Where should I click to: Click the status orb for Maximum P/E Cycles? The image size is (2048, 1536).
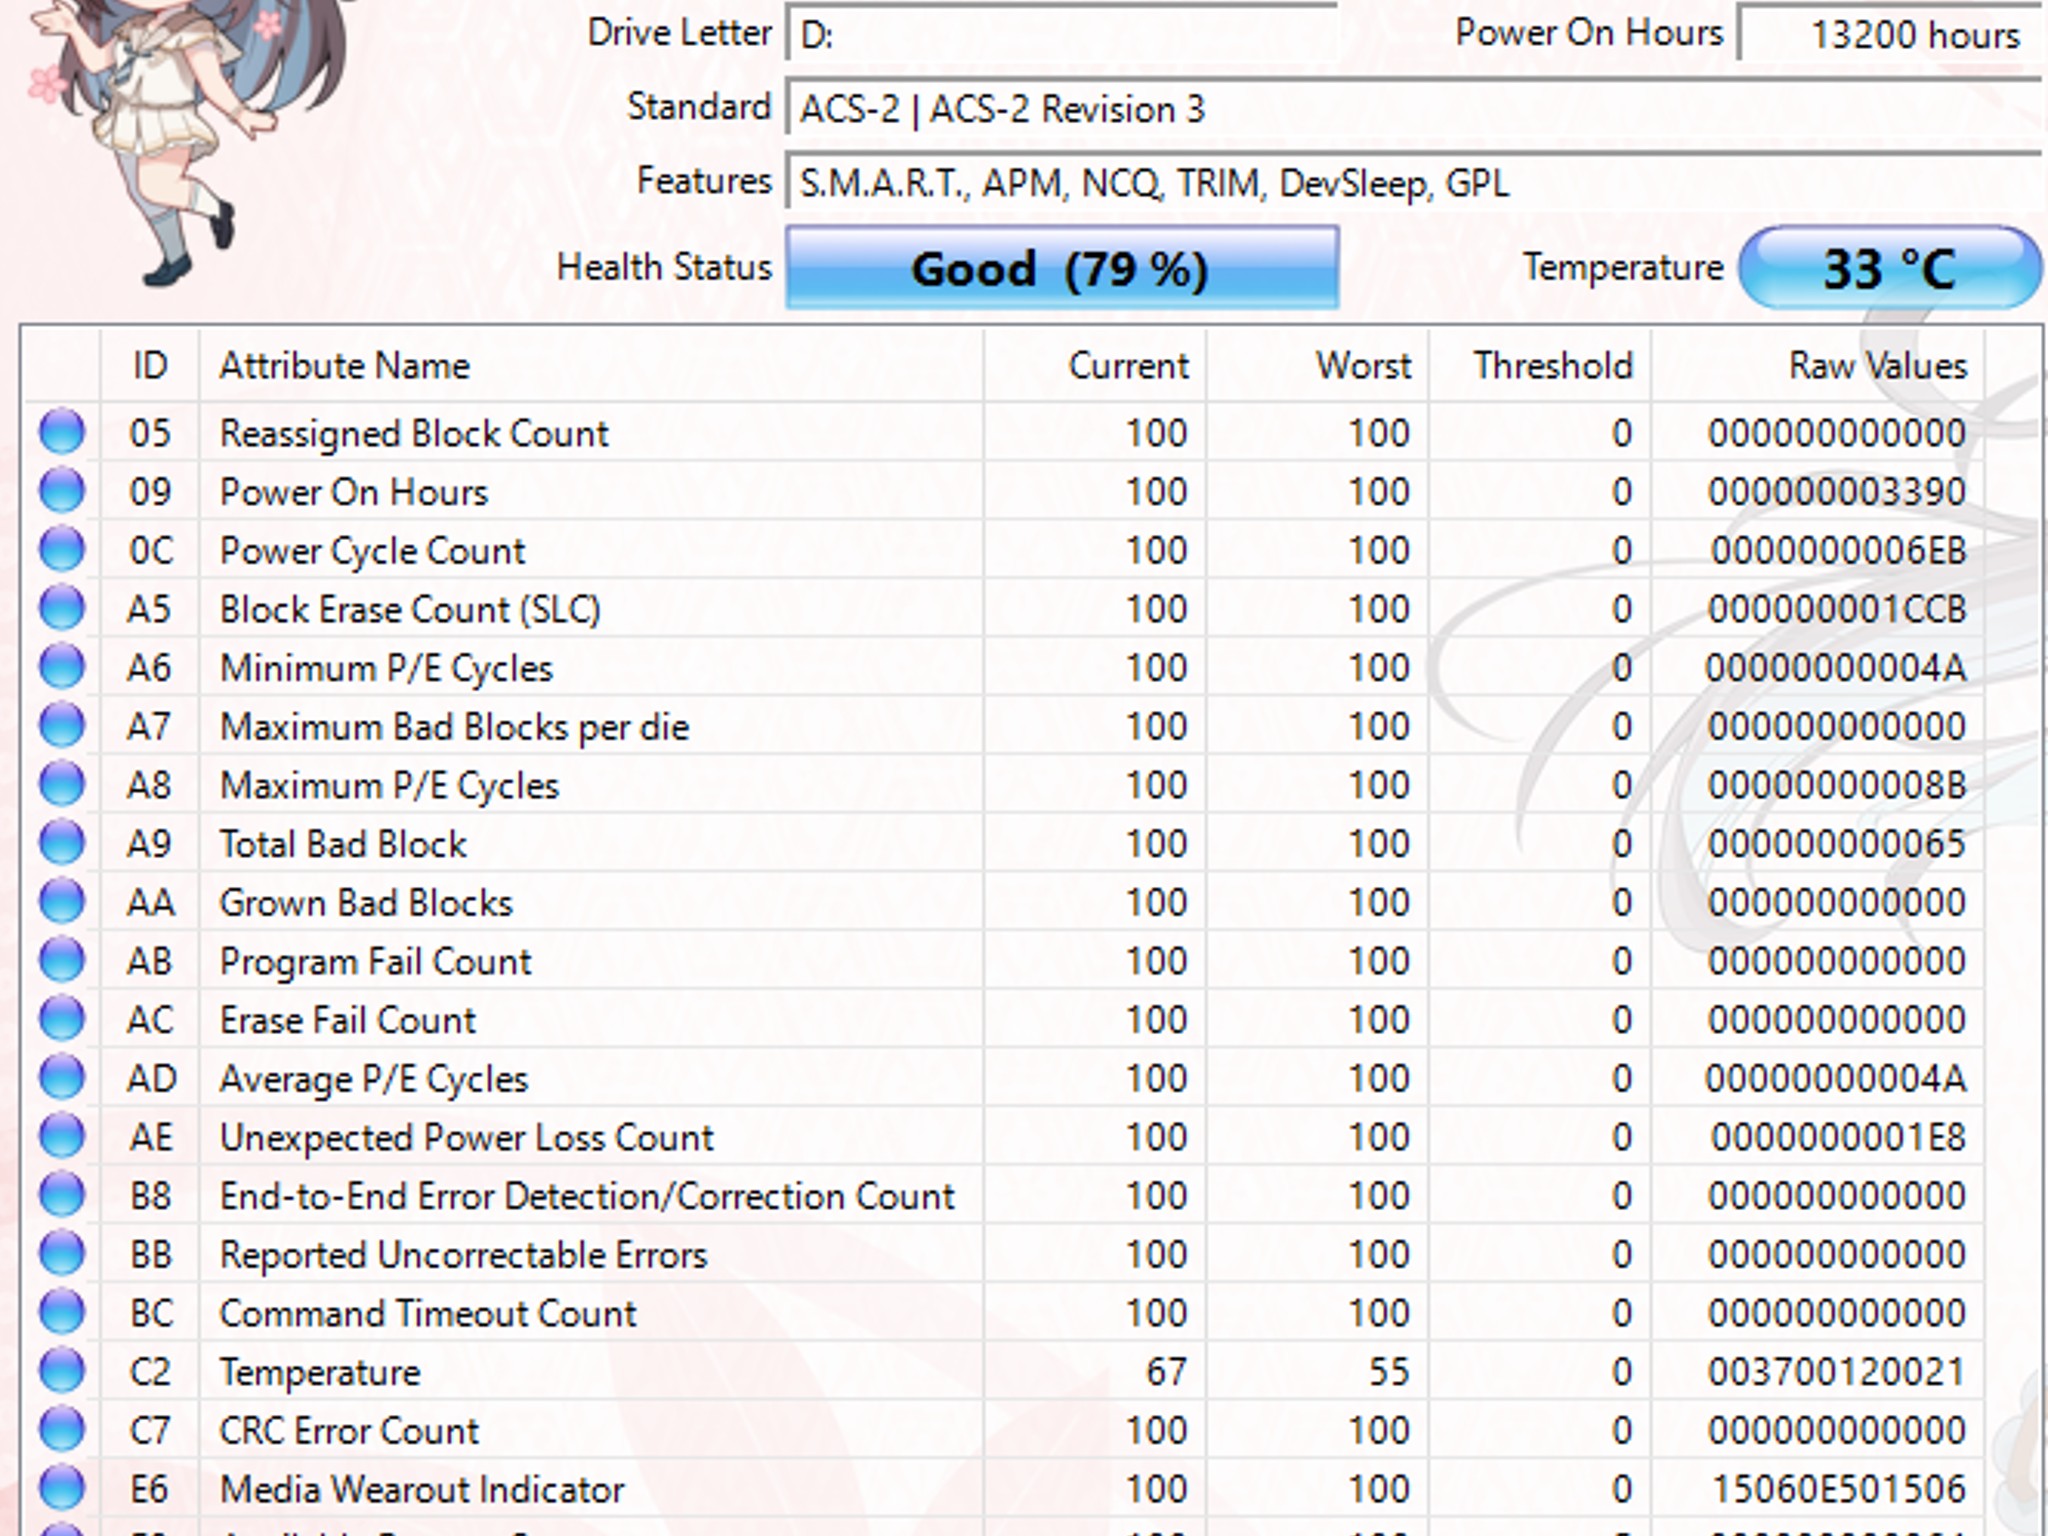click(x=62, y=784)
